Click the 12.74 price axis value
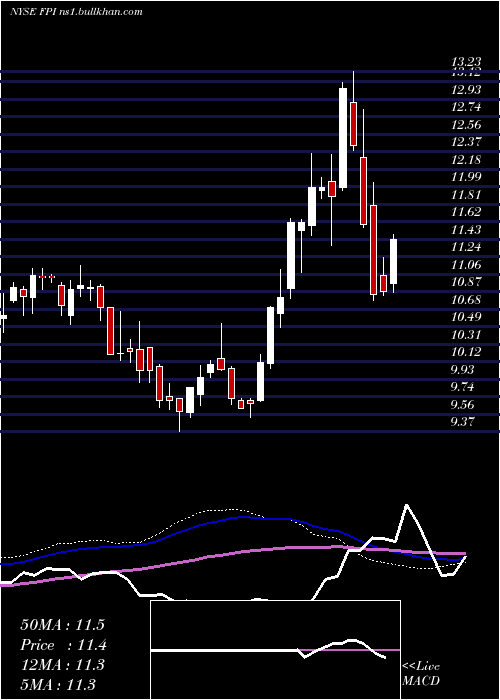Image resolution: width=500 pixels, height=700 pixels. pyautogui.click(x=466, y=107)
